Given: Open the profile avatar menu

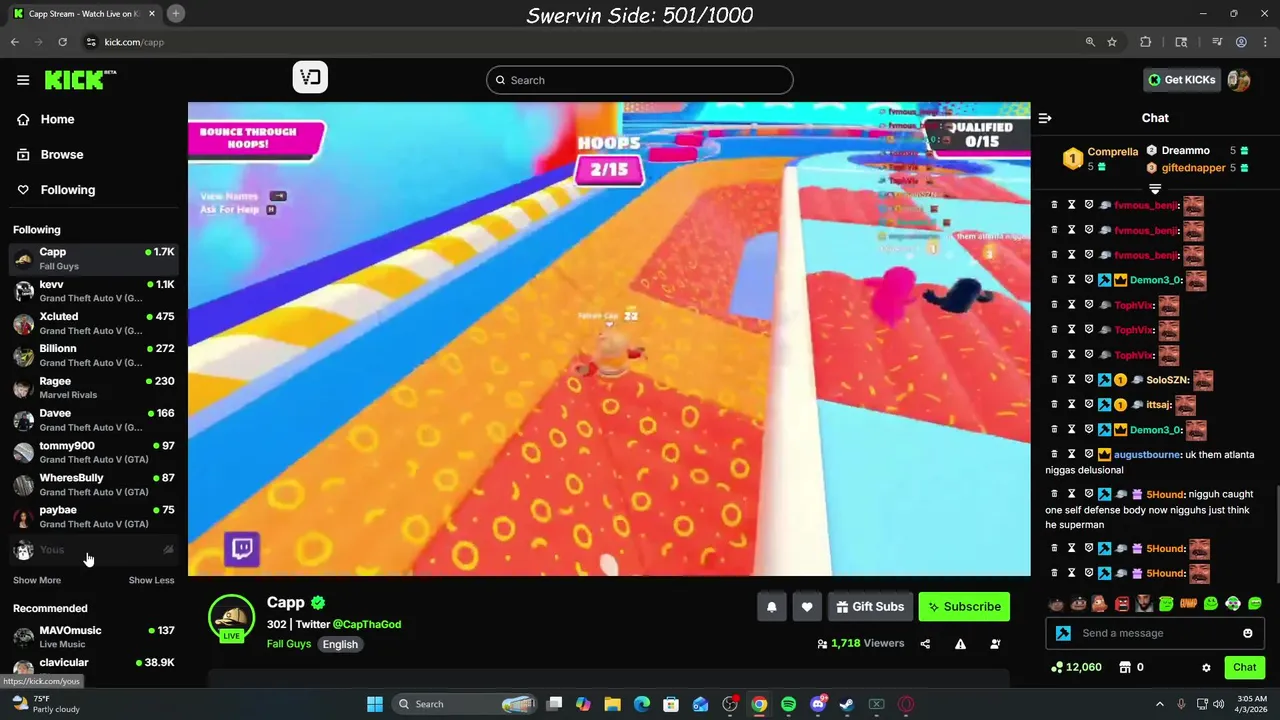Looking at the screenshot, I should tap(1239, 80).
